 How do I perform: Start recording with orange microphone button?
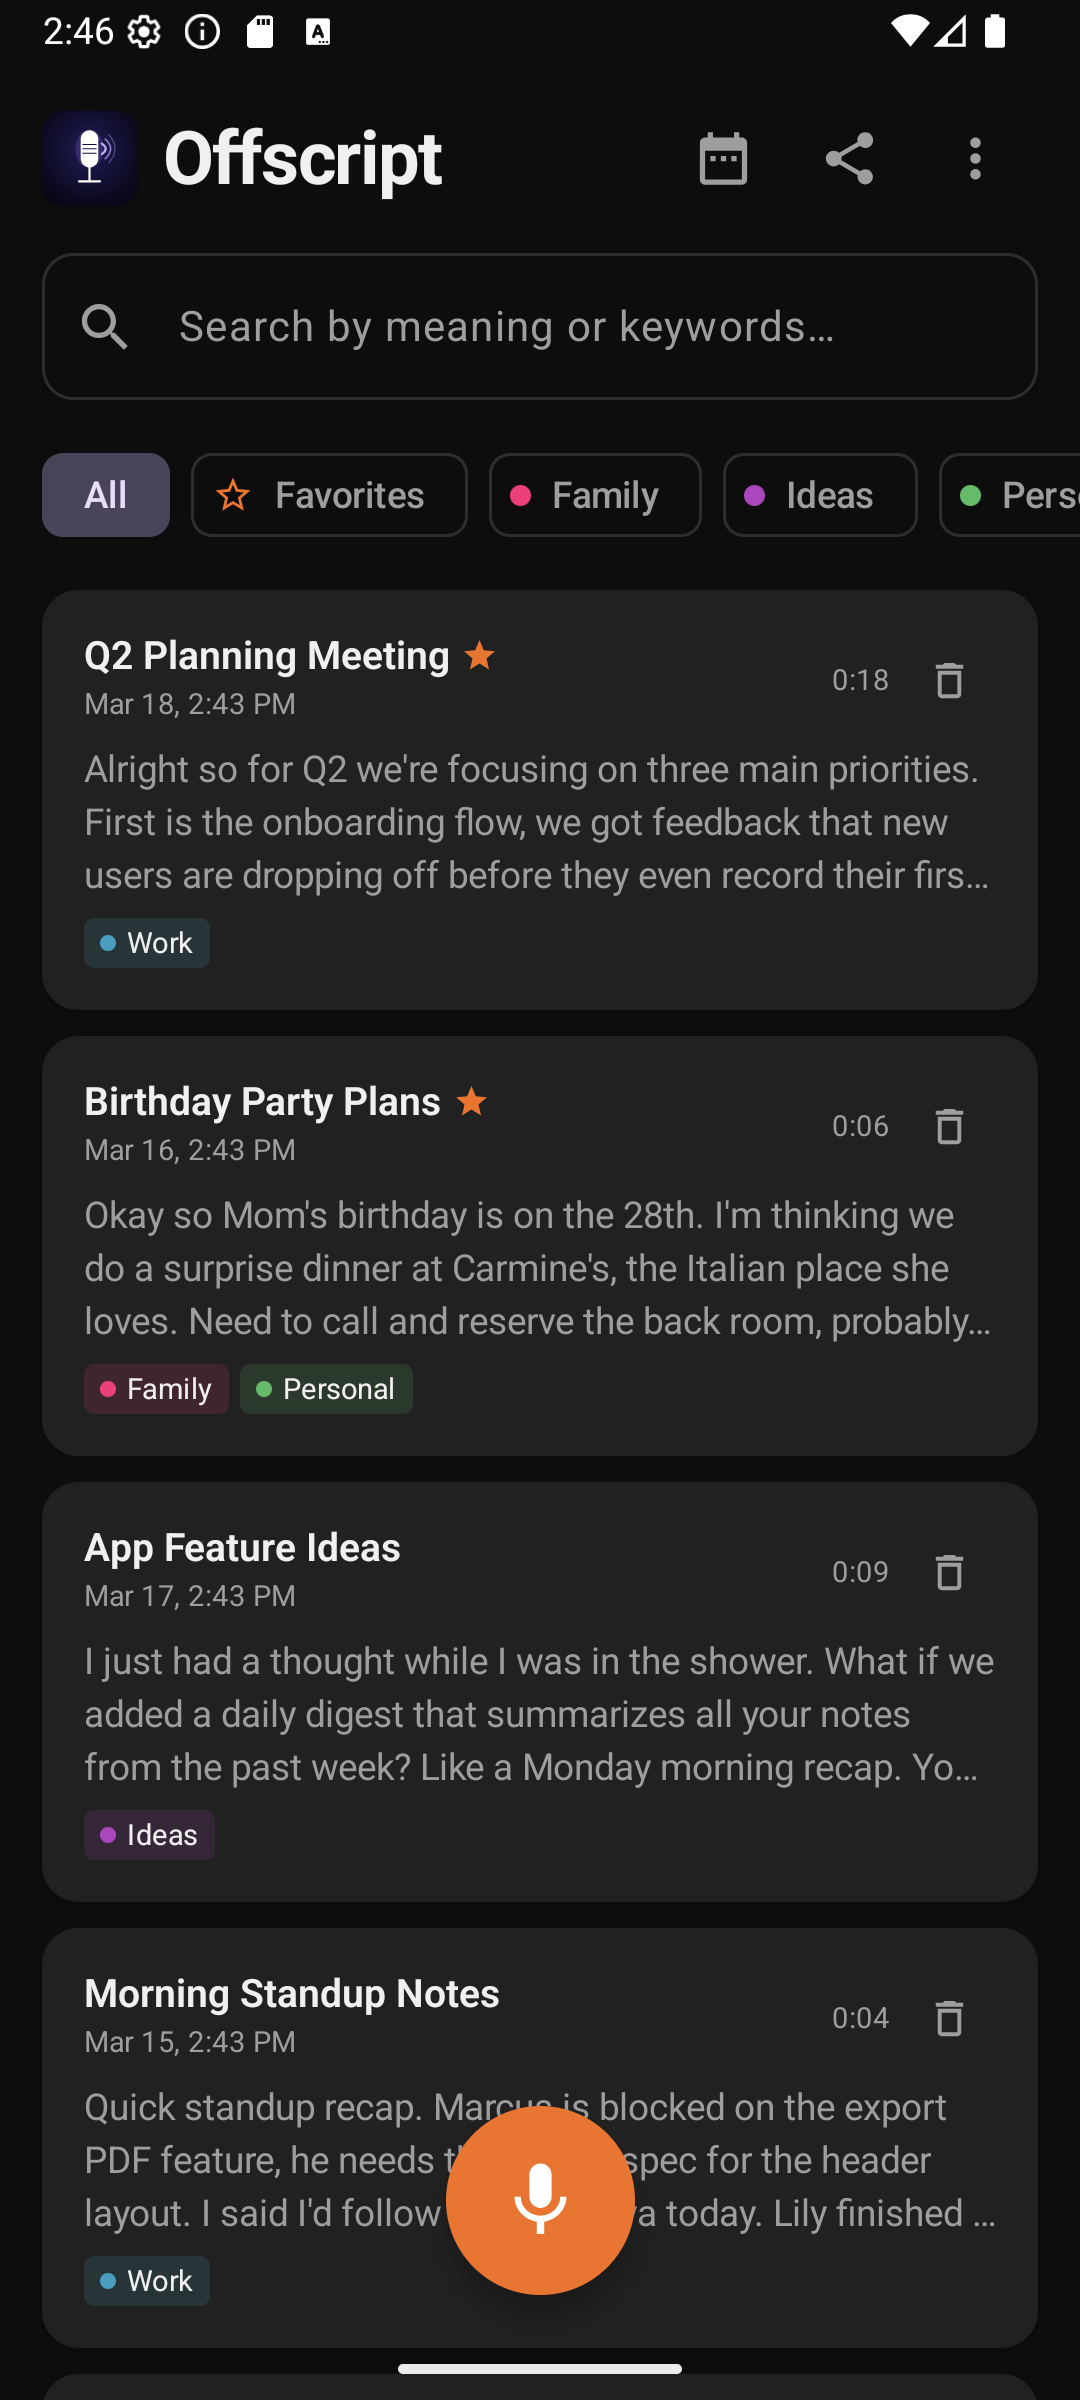pos(540,2200)
